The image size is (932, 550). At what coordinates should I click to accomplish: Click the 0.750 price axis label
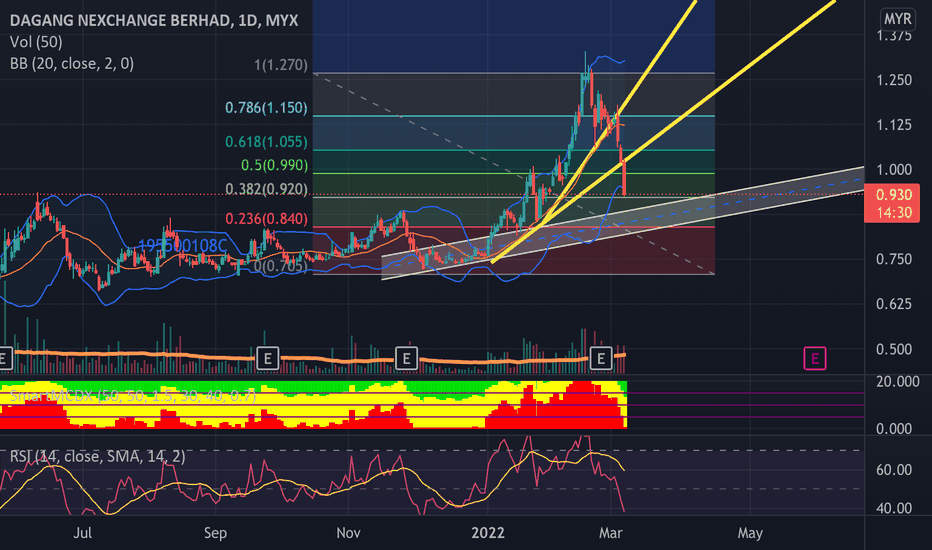tap(893, 259)
